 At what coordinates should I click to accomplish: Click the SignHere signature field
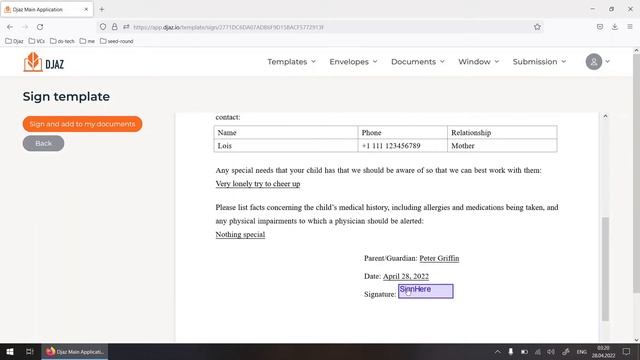(426, 291)
